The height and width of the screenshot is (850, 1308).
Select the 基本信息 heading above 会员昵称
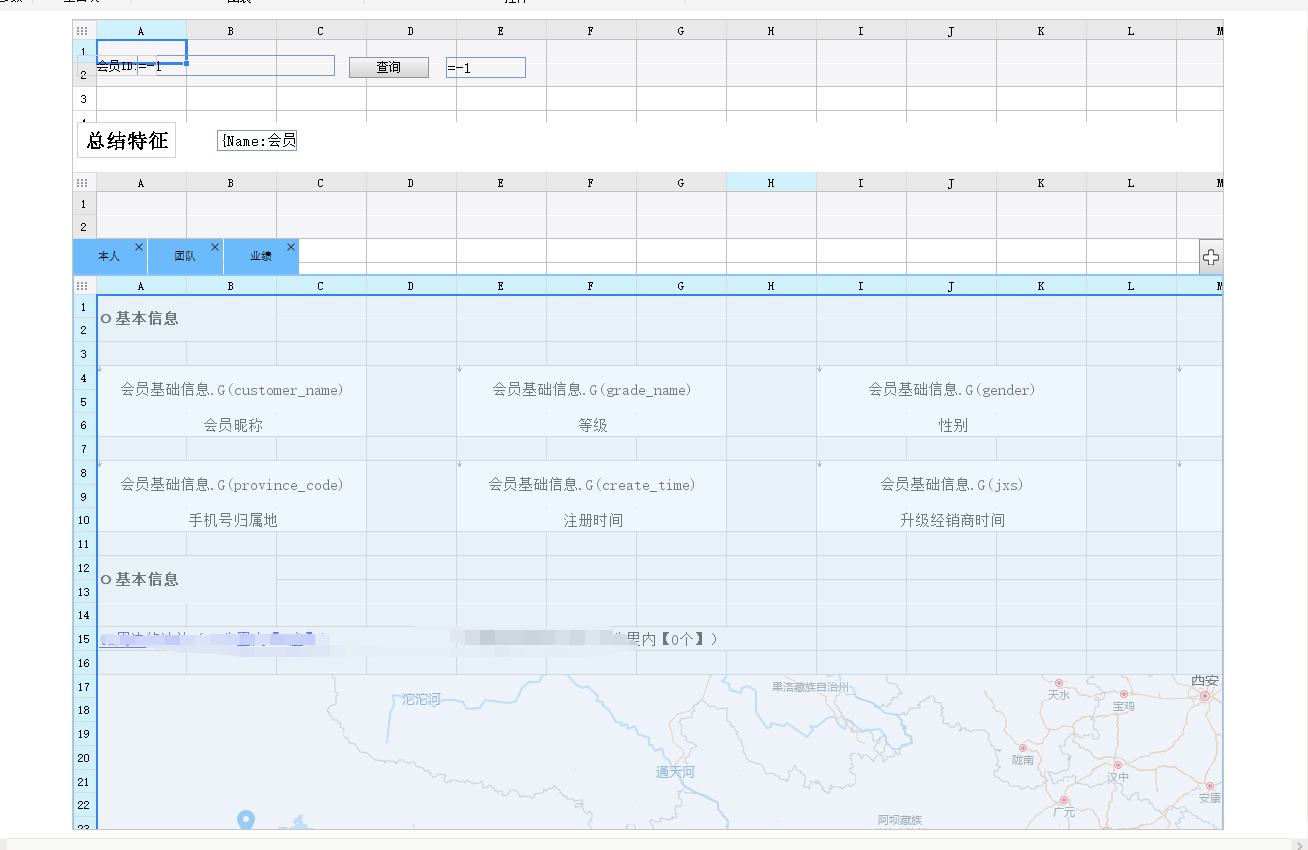coord(140,319)
